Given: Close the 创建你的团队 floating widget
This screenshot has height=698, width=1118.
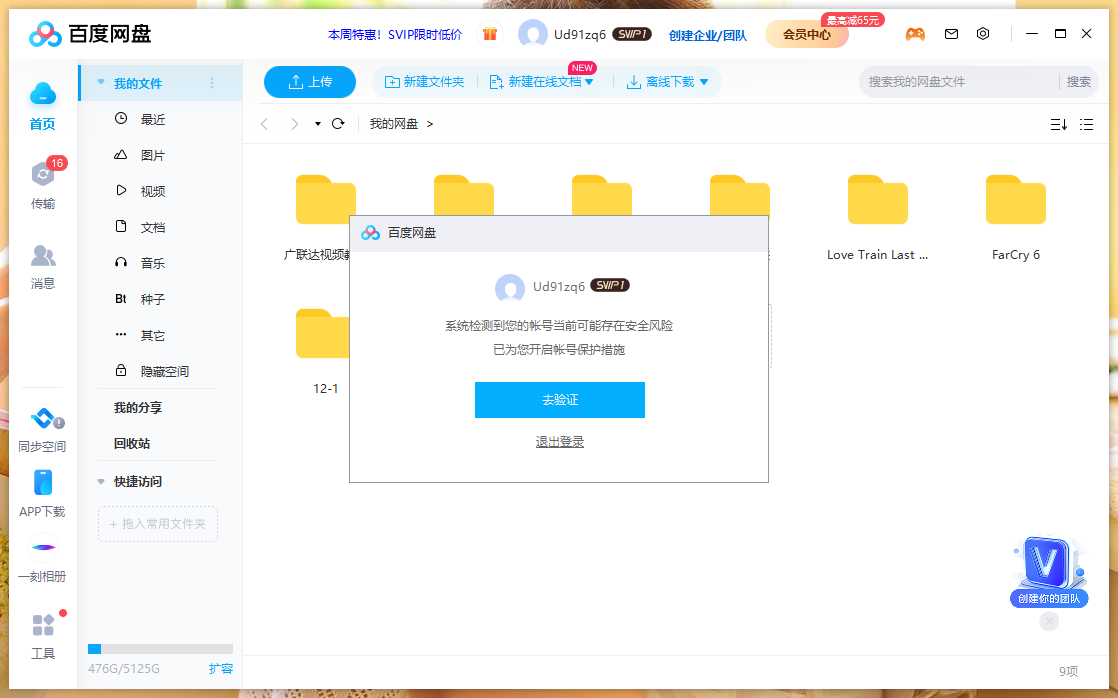Looking at the screenshot, I should [1049, 622].
